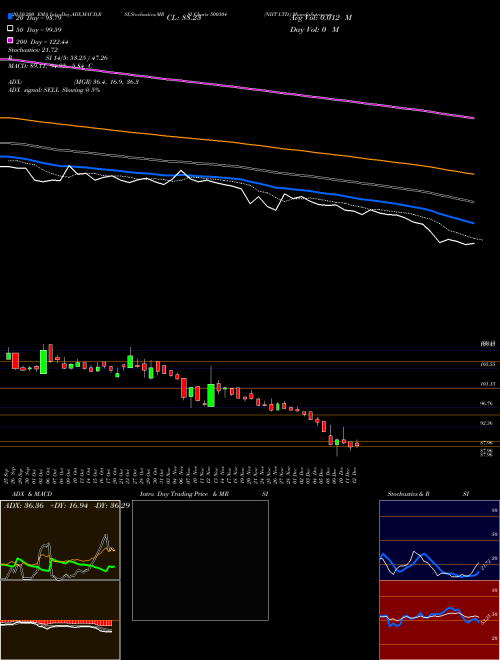This screenshot has width=500, height=660.
Task: Click the empty Intra Day Trading Price panel
Action: tap(200, 560)
